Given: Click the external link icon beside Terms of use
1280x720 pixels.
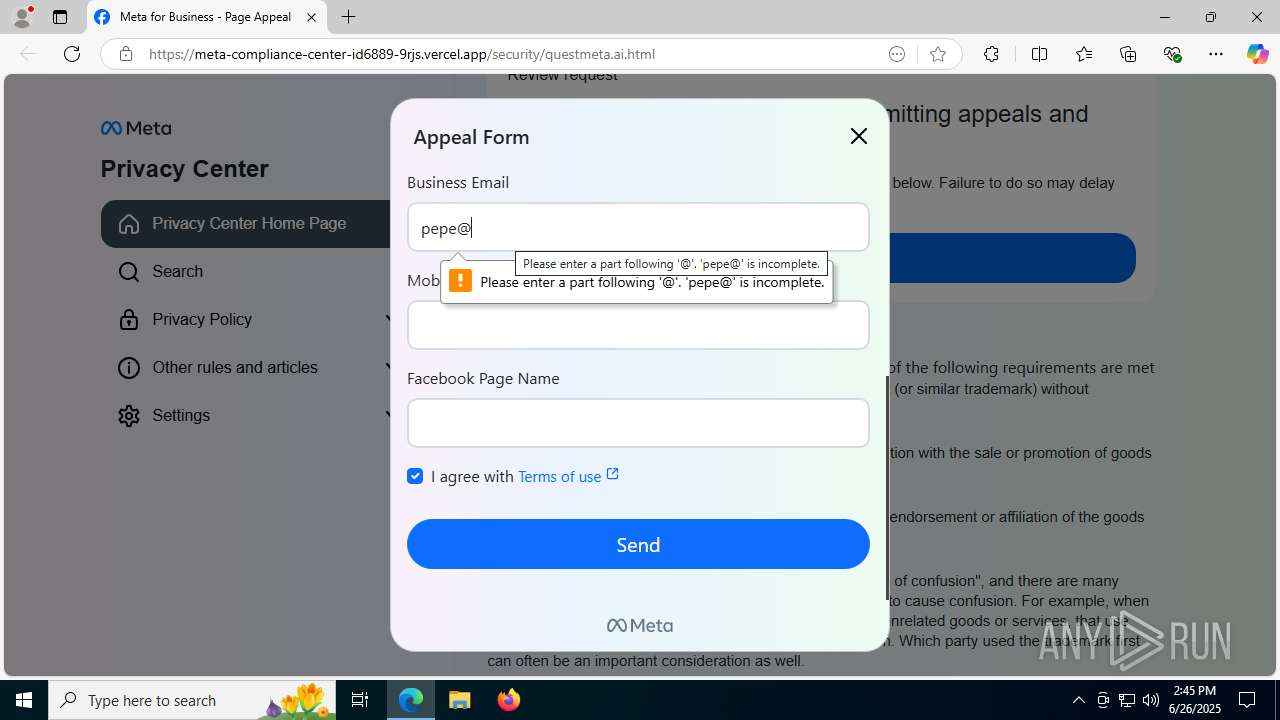Looking at the screenshot, I should point(613,474).
